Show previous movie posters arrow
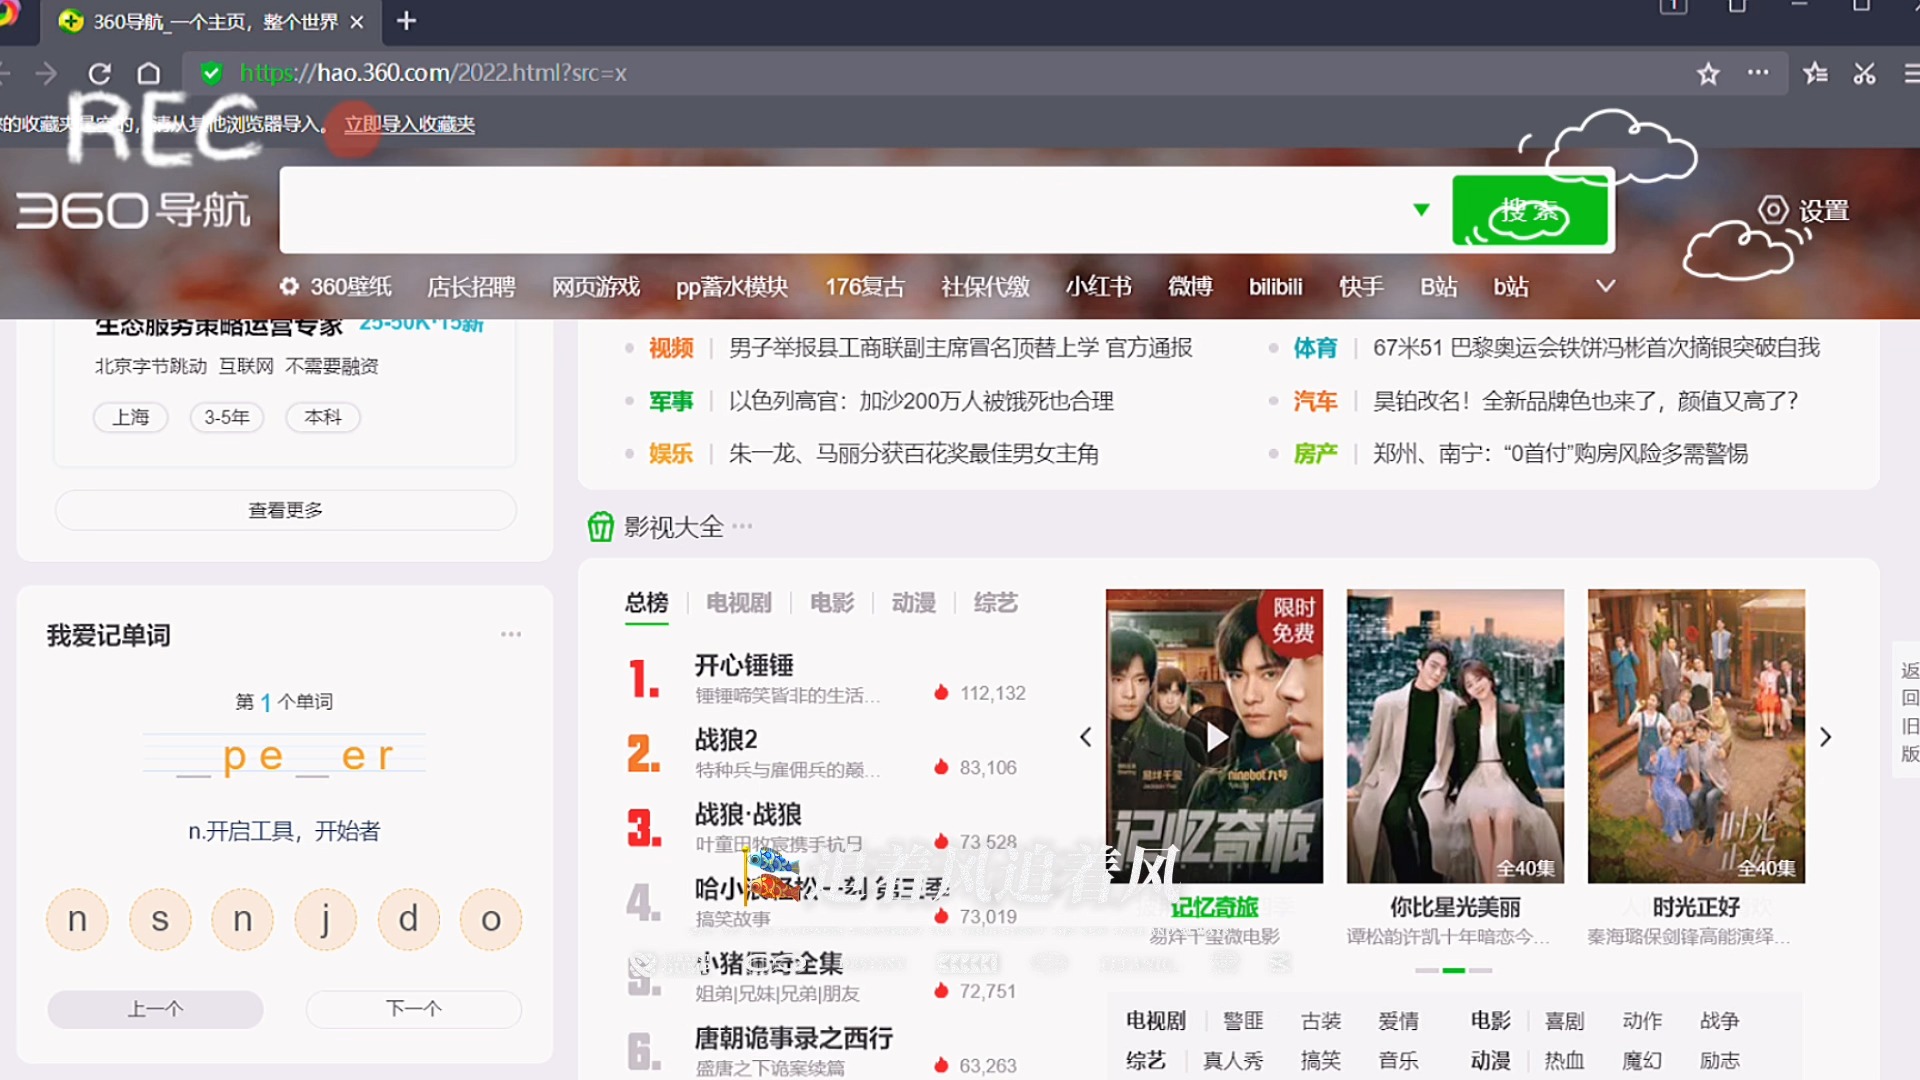 pyautogui.click(x=1086, y=738)
